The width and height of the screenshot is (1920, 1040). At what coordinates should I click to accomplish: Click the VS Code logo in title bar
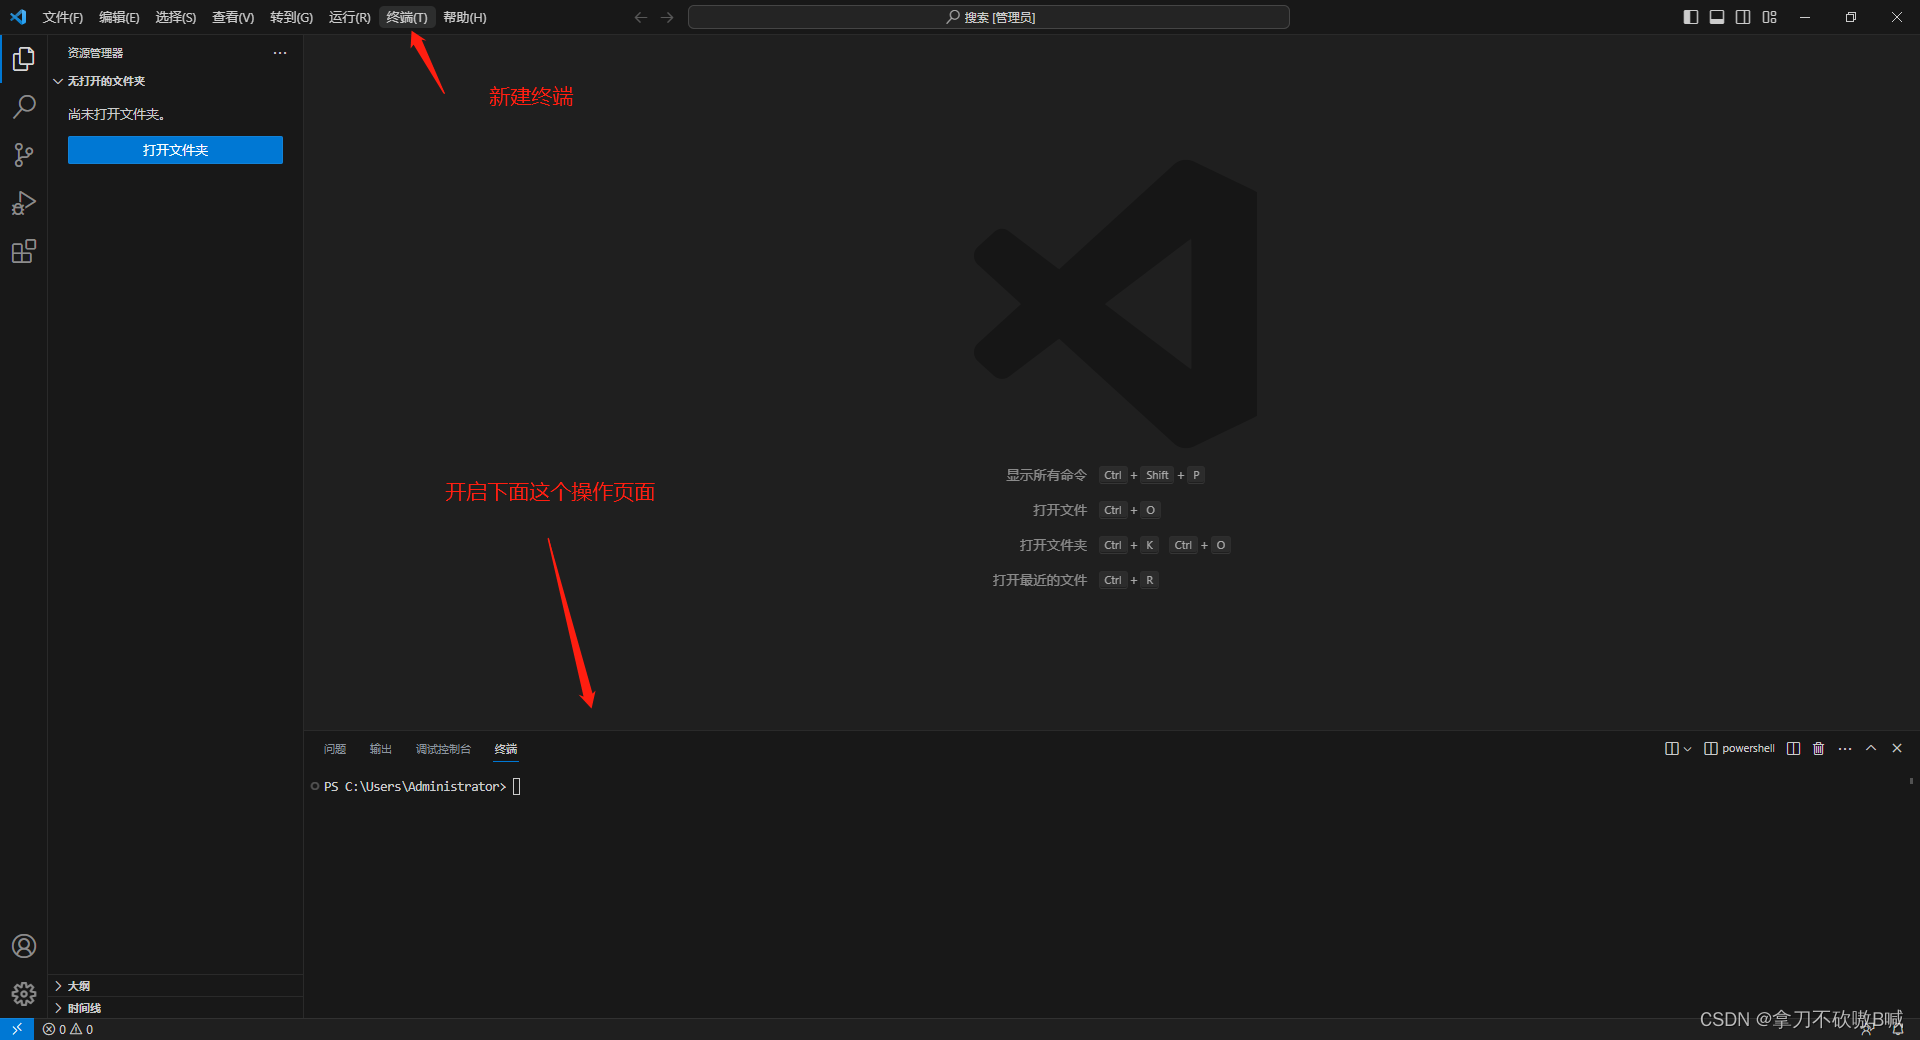tap(18, 17)
